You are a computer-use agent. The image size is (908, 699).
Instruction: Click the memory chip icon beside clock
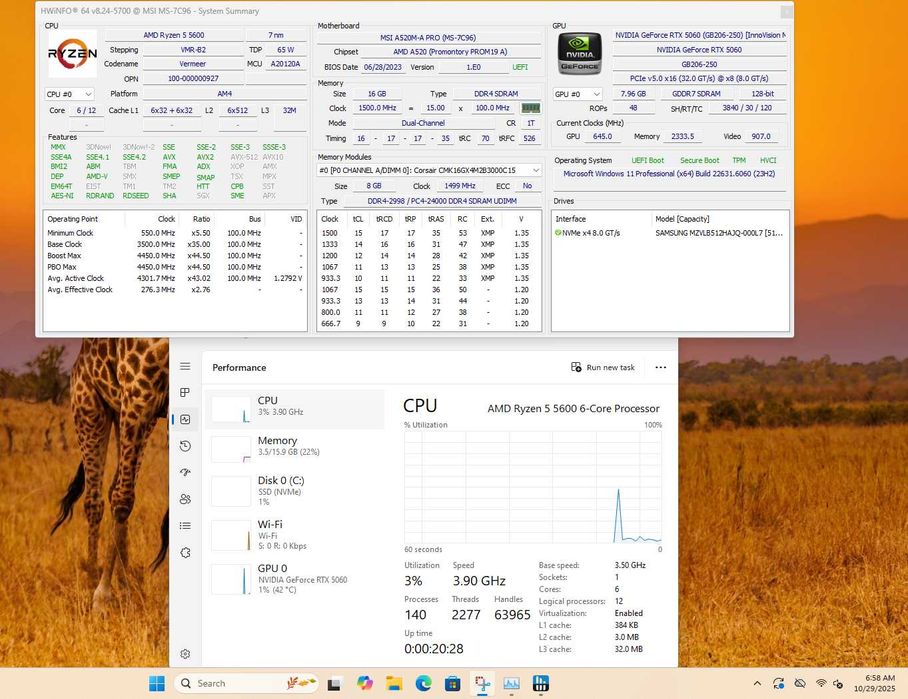530,108
